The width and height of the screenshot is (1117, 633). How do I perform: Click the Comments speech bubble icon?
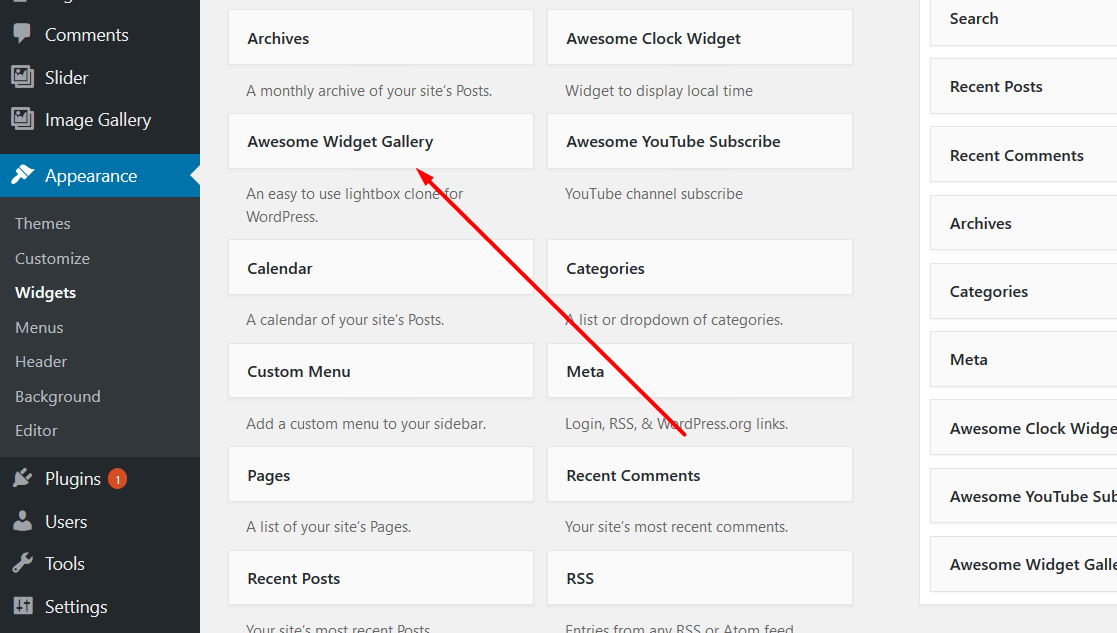pyautogui.click(x=22, y=33)
